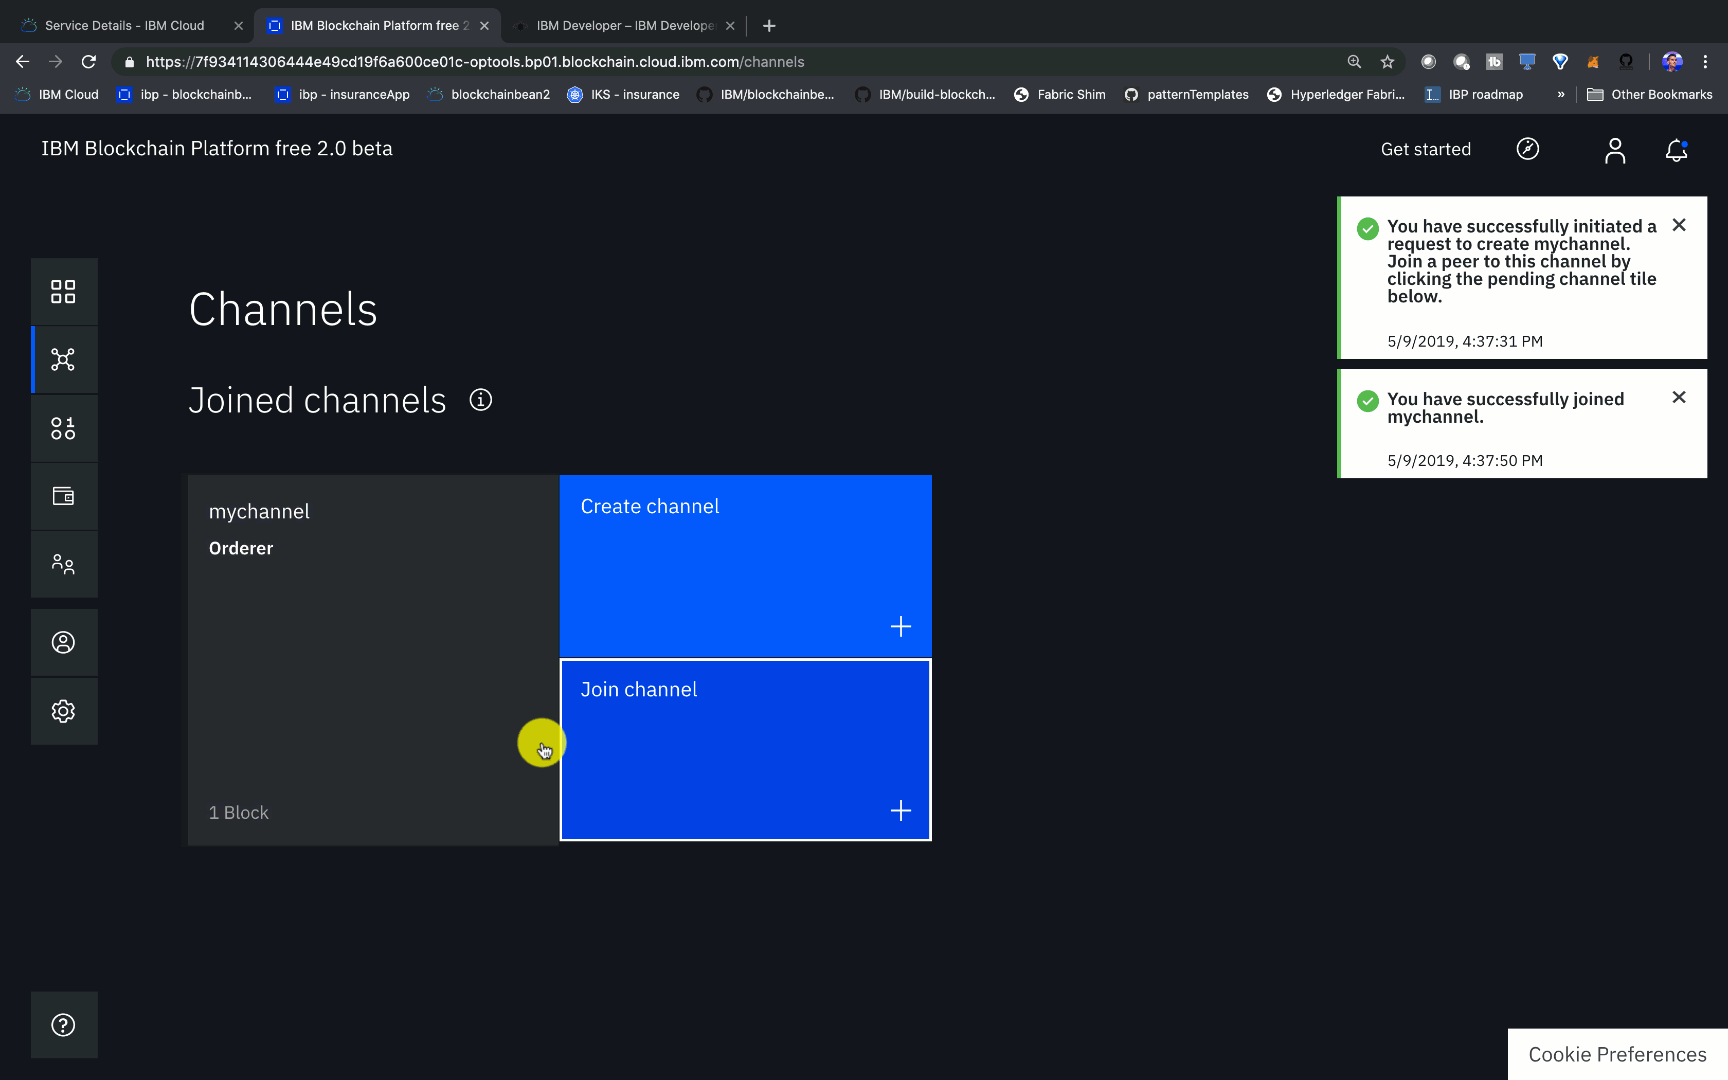Click the plus icon on Create channel
The height and width of the screenshot is (1080, 1728).
point(901,627)
